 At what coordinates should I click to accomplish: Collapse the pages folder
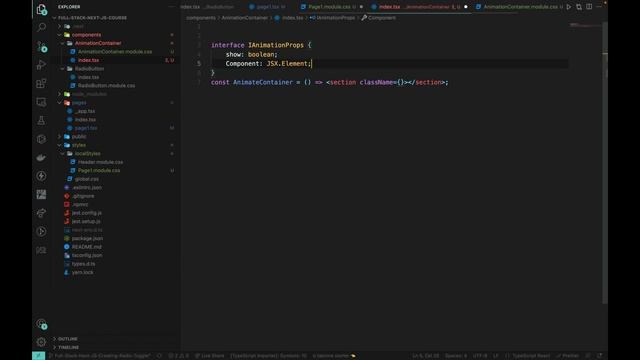[79, 102]
